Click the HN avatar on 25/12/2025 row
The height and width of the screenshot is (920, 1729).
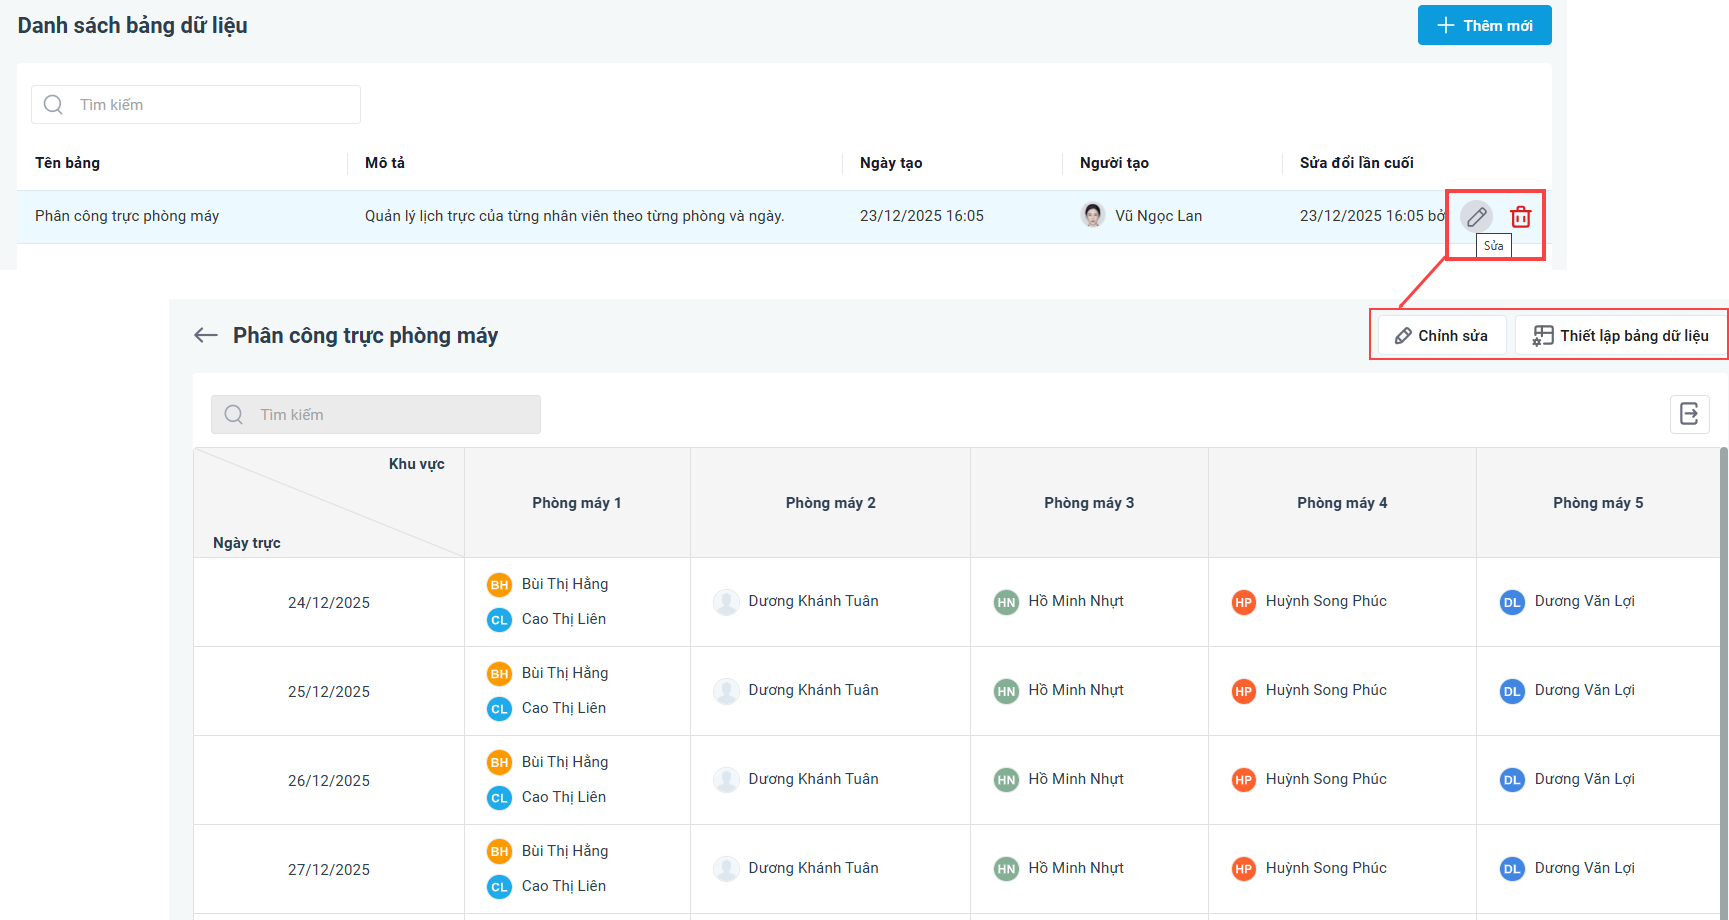(1006, 691)
